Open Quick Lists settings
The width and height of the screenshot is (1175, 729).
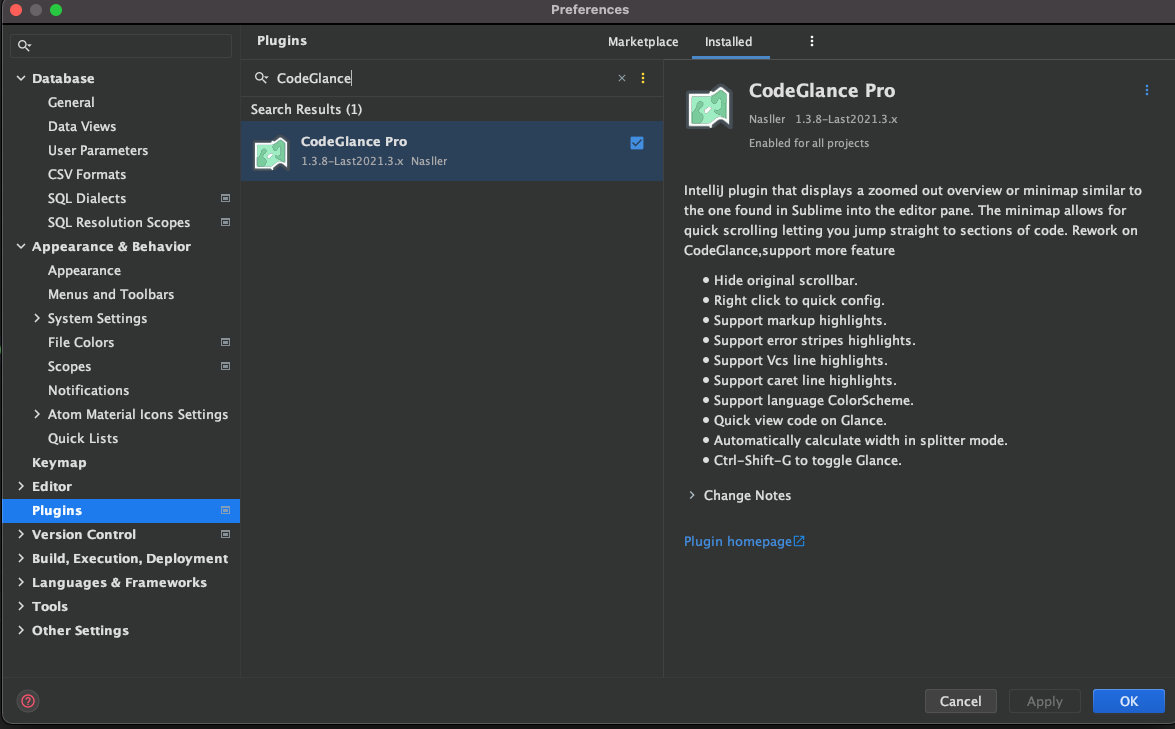[x=82, y=438]
